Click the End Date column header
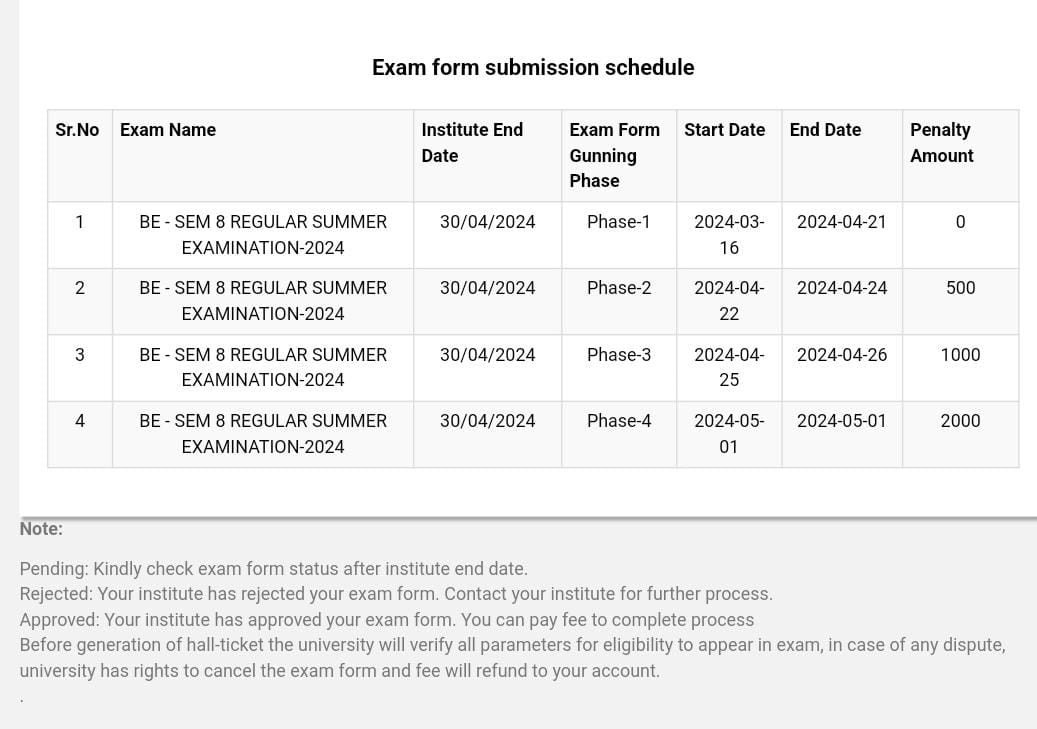Viewport: 1037px width, 729px height. click(825, 130)
